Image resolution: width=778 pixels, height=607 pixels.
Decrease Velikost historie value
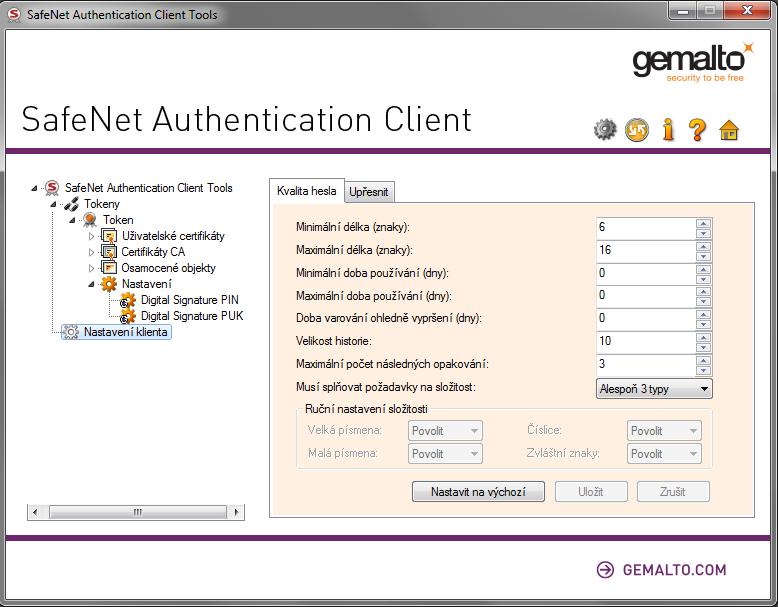(x=703, y=347)
